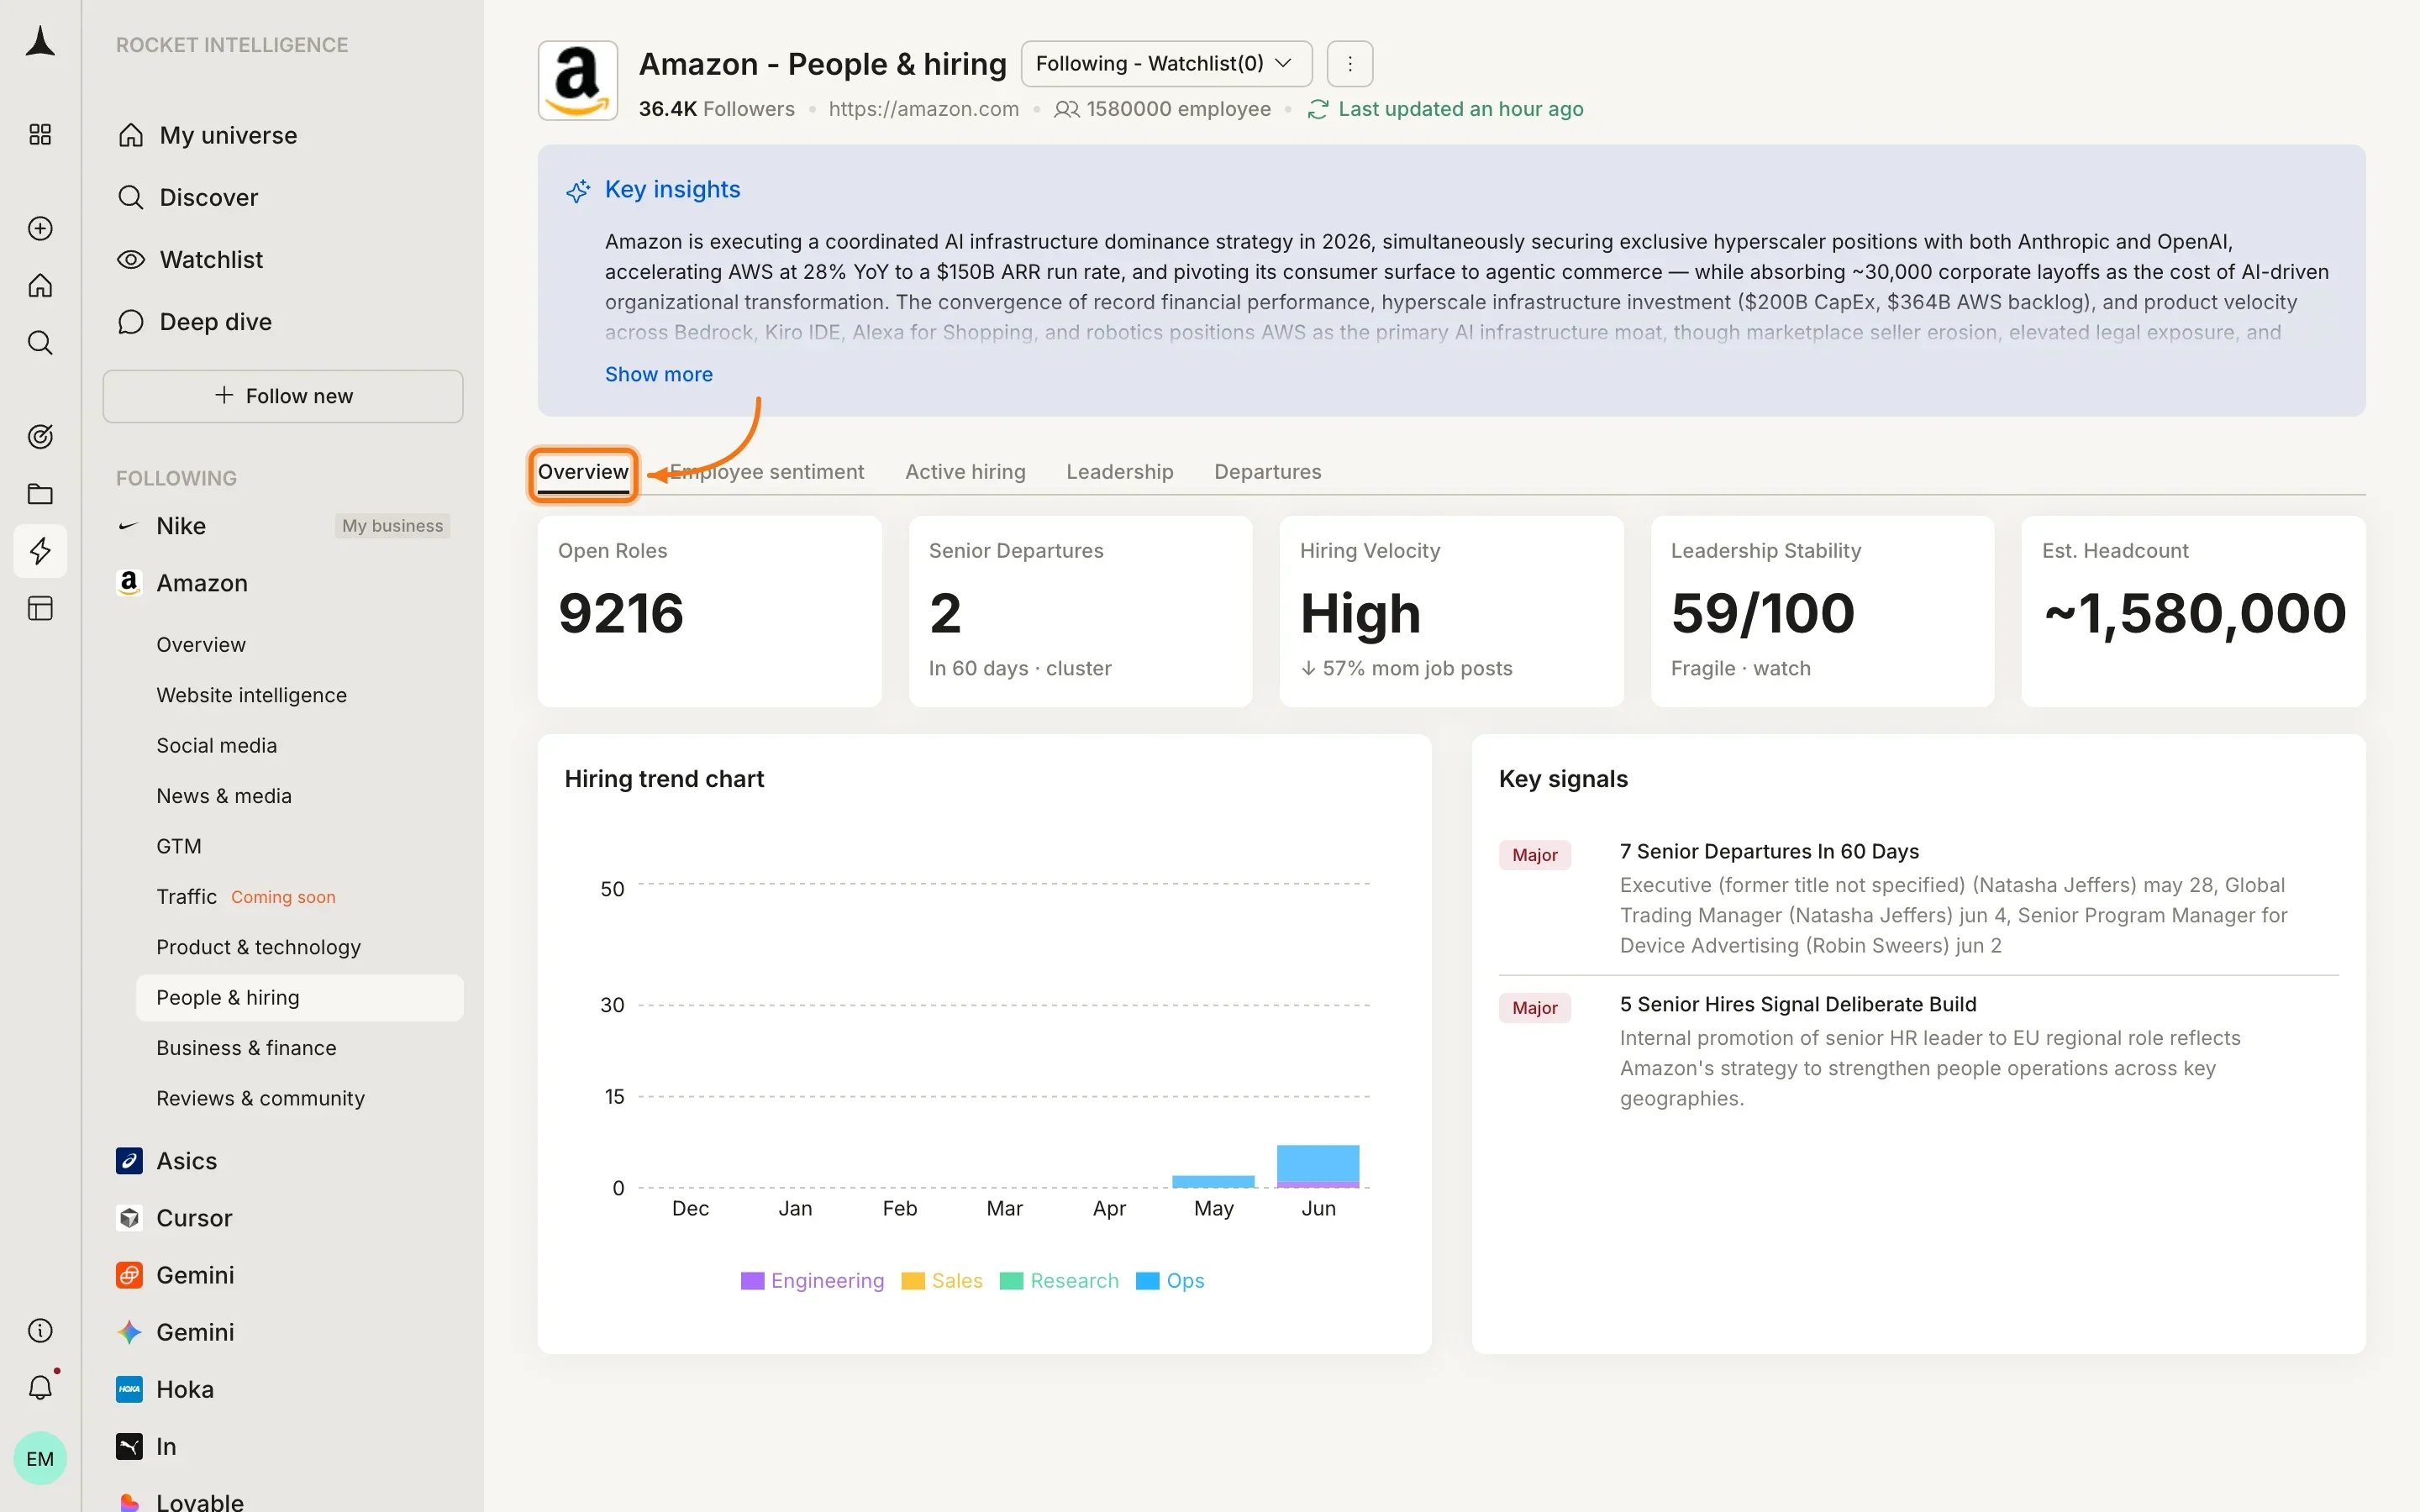This screenshot has width=2420, height=1512.
Task: Open News & media section
Action: (224, 796)
